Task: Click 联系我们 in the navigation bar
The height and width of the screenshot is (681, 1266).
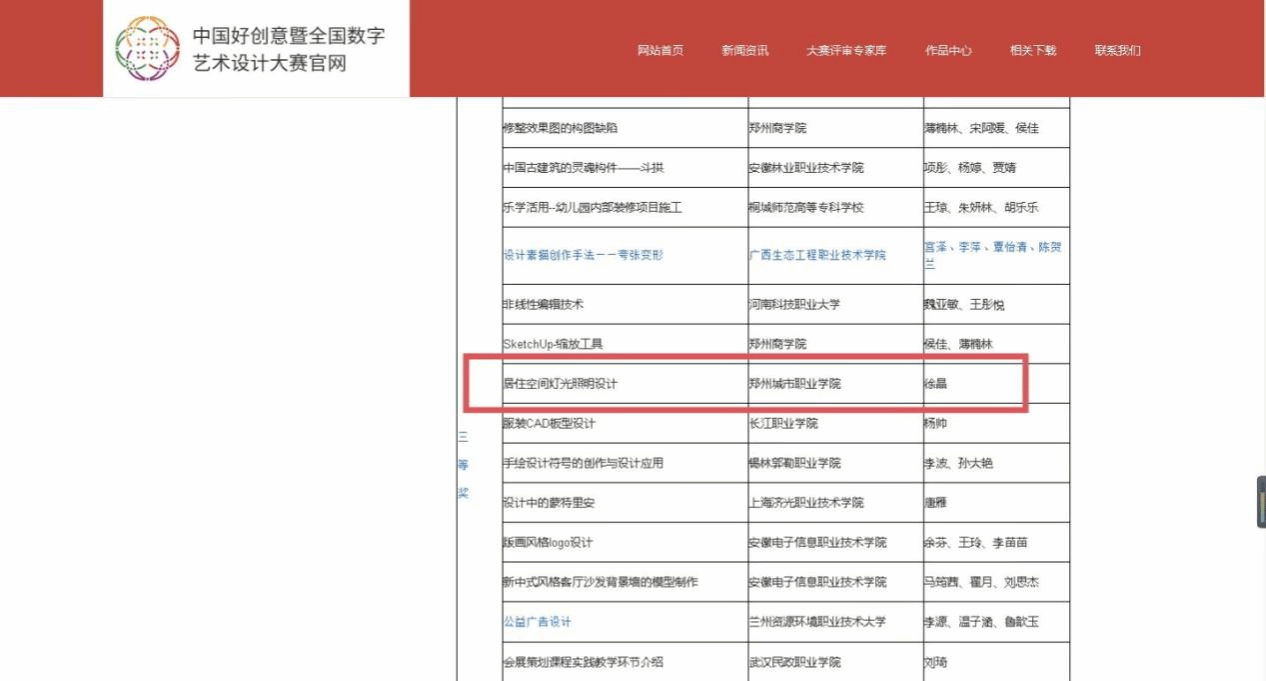Action: tap(1117, 51)
